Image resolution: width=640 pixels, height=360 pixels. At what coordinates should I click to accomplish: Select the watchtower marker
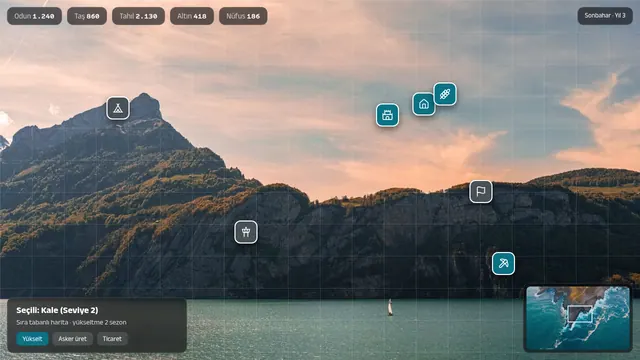tap(246, 232)
